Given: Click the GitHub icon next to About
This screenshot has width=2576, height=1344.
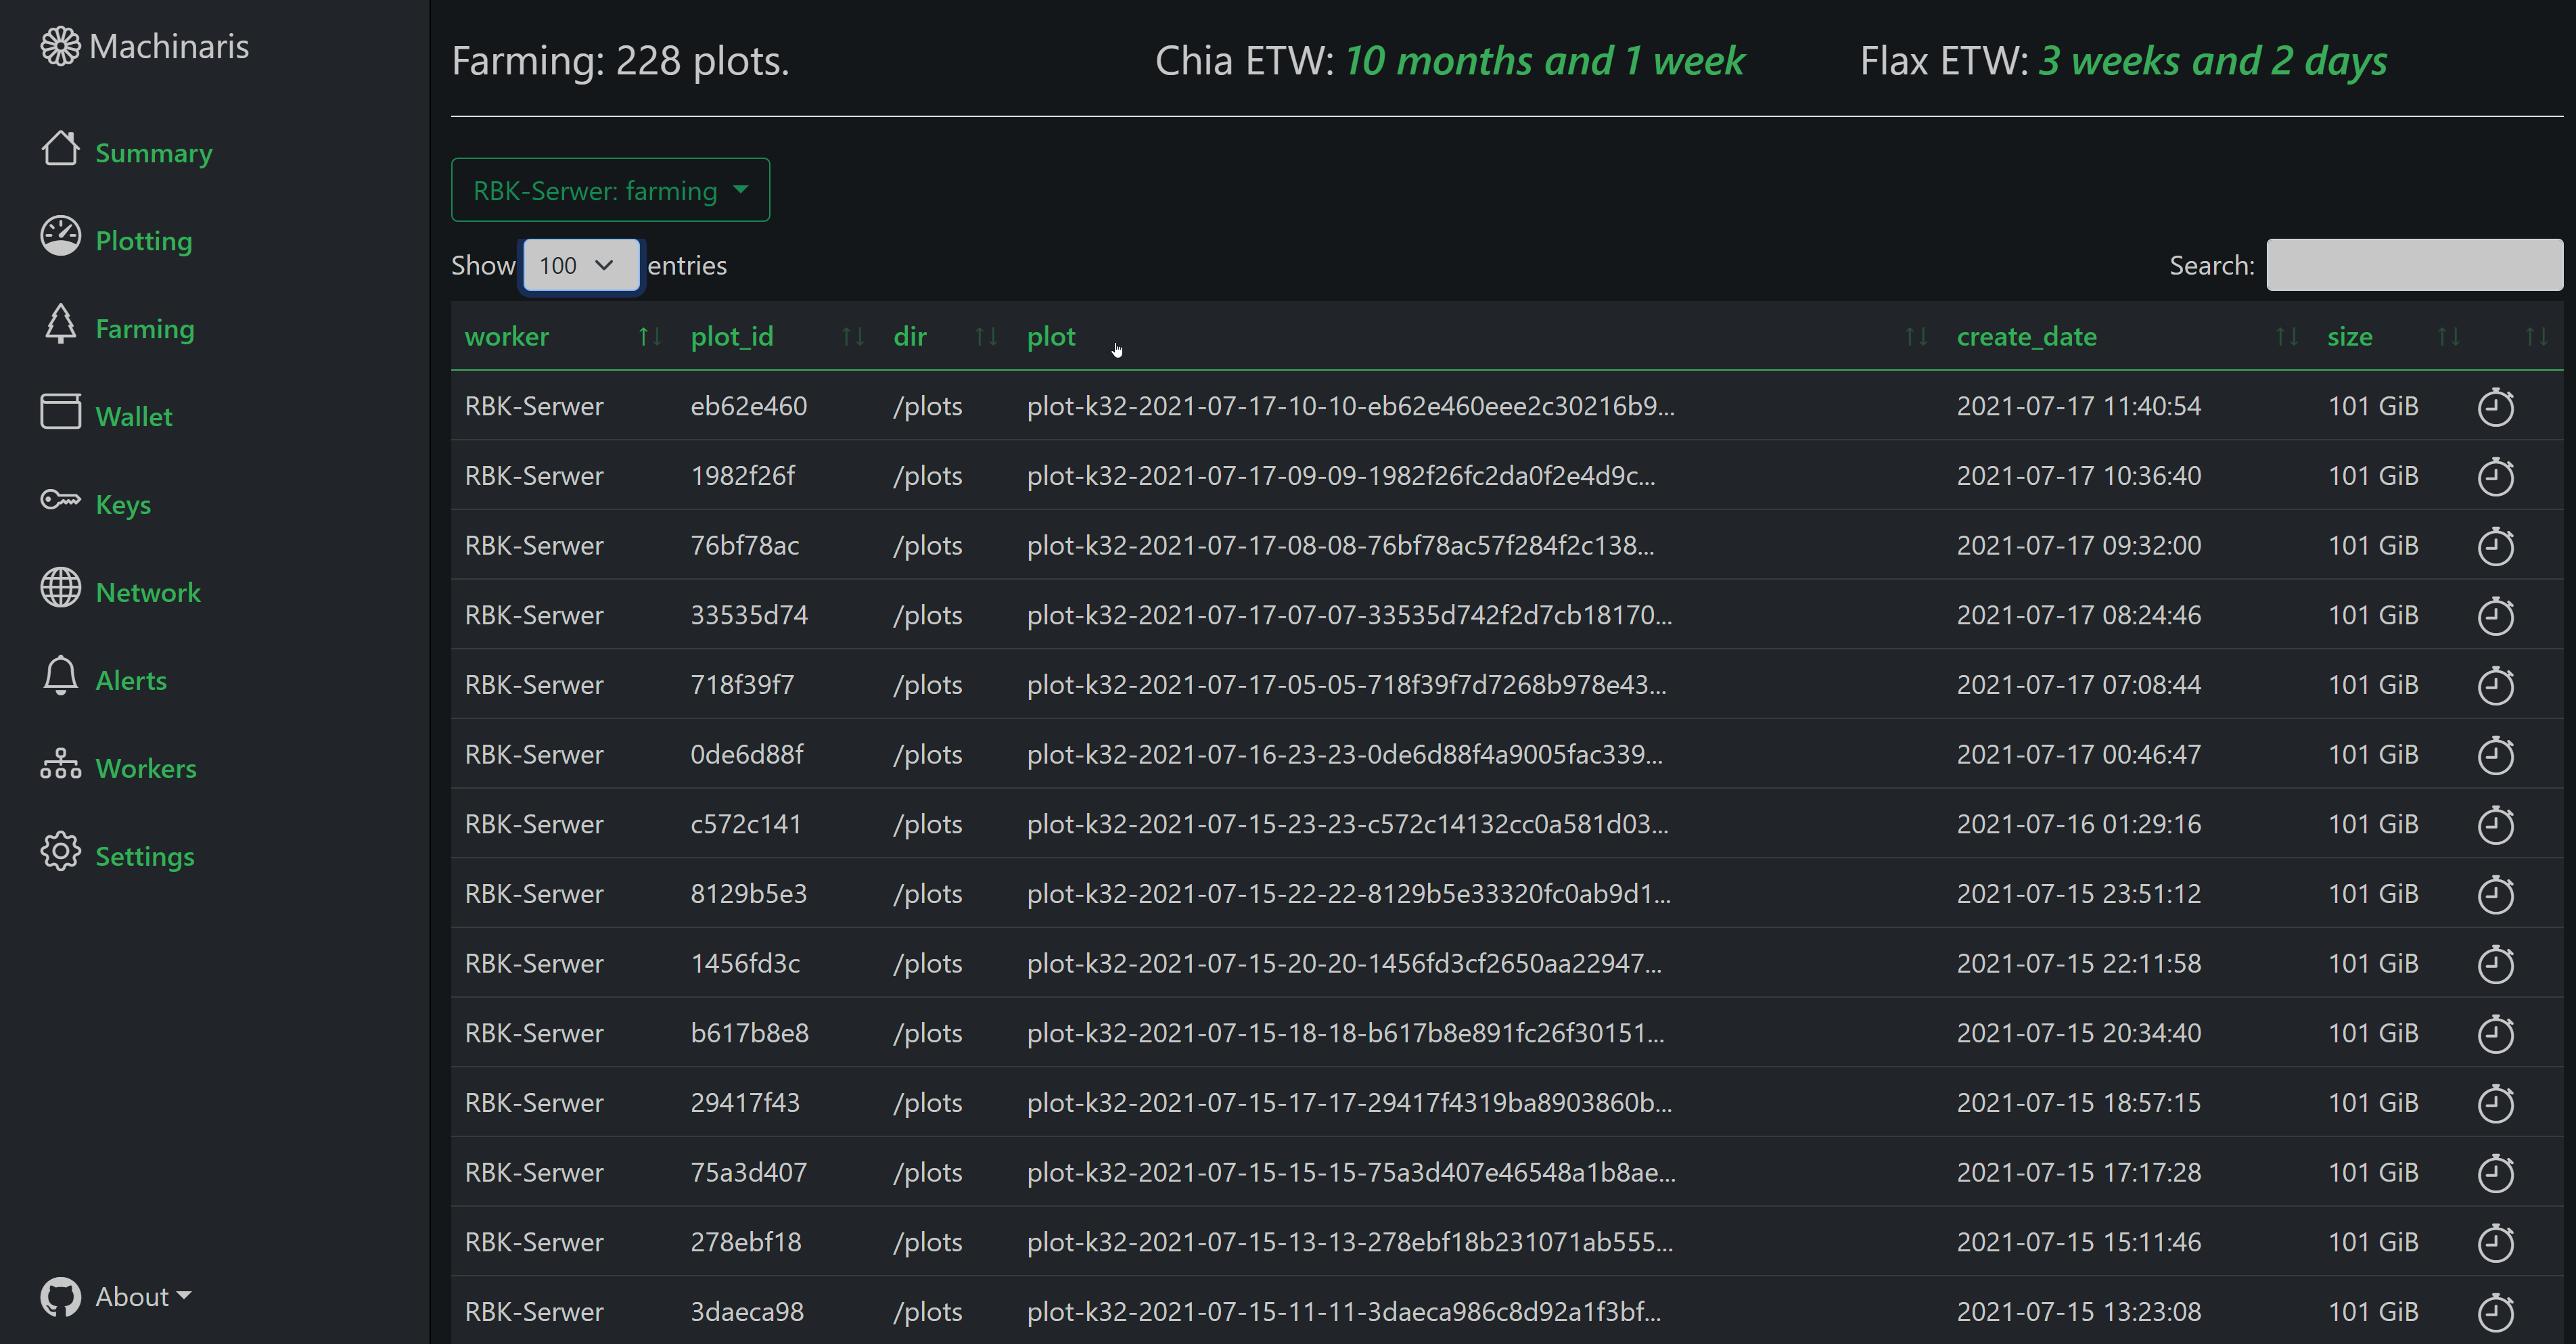Looking at the screenshot, I should click(60, 1296).
